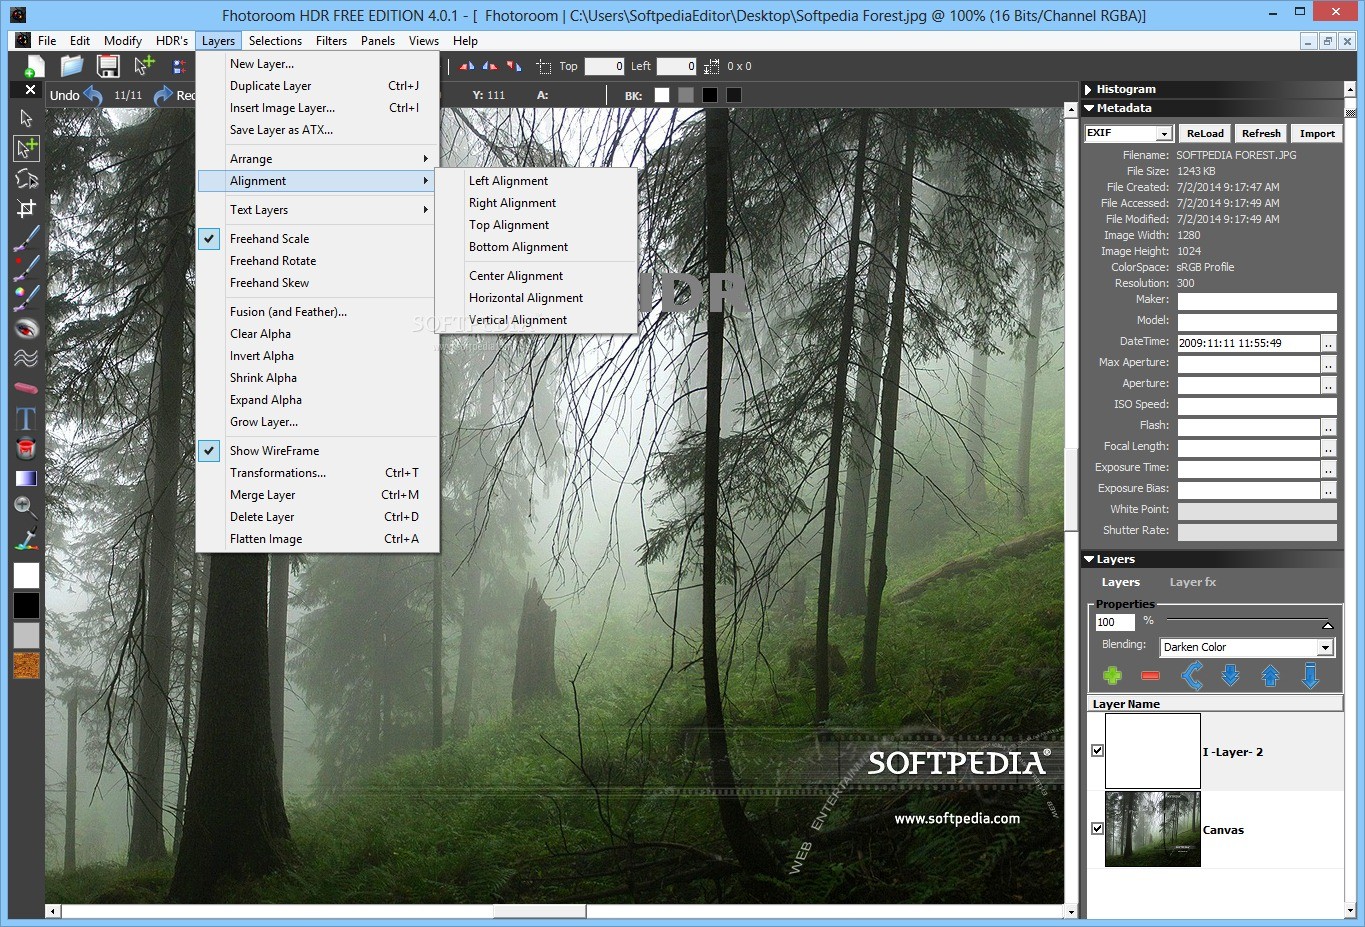Collapse the Layers panel section
1365x927 pixels.
pos(1089,559)
